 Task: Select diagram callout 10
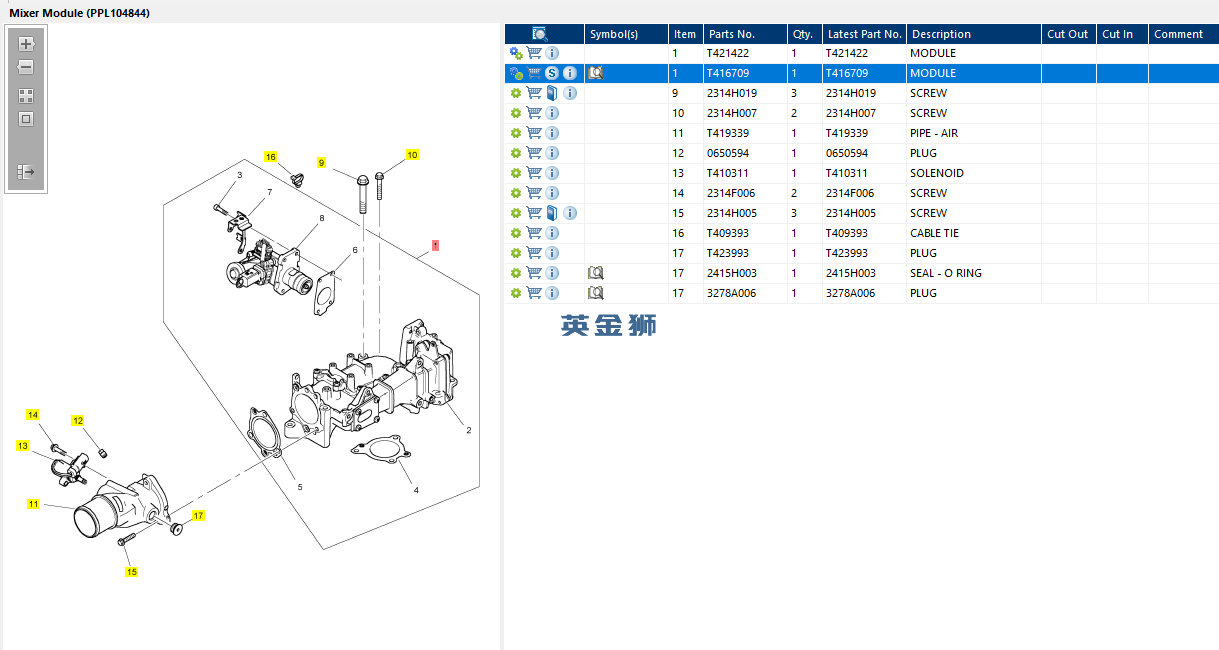click(x=412, y=155)
